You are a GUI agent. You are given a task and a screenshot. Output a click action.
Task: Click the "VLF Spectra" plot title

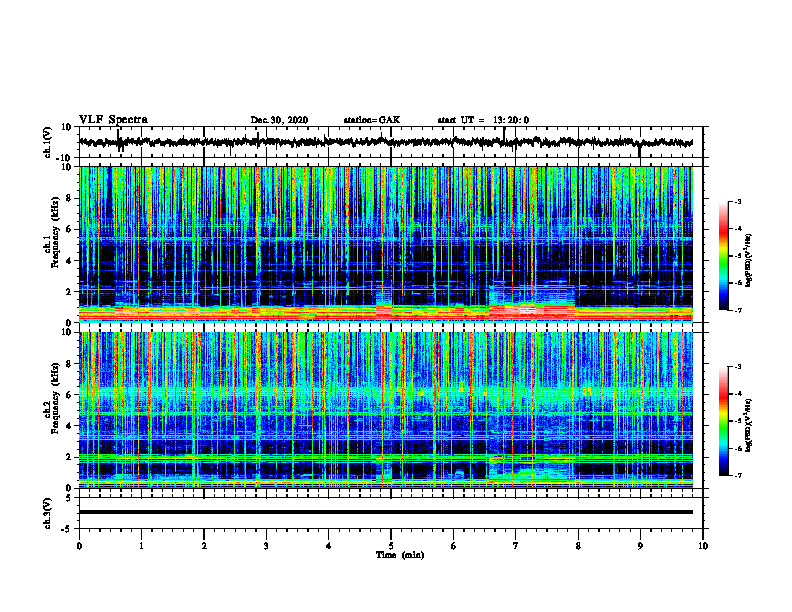[x=113, y=119]
